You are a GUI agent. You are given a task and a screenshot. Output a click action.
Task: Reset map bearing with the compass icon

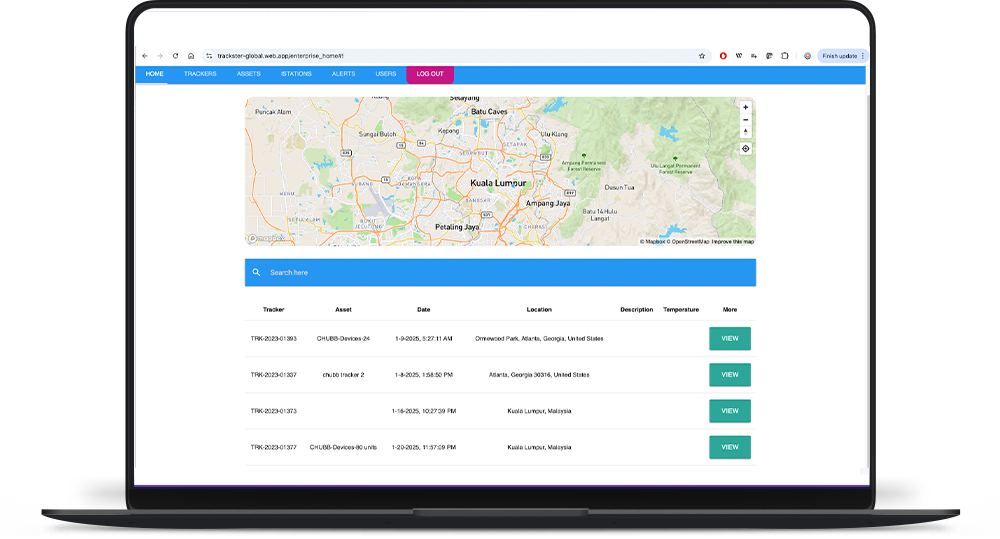(746, 132)
